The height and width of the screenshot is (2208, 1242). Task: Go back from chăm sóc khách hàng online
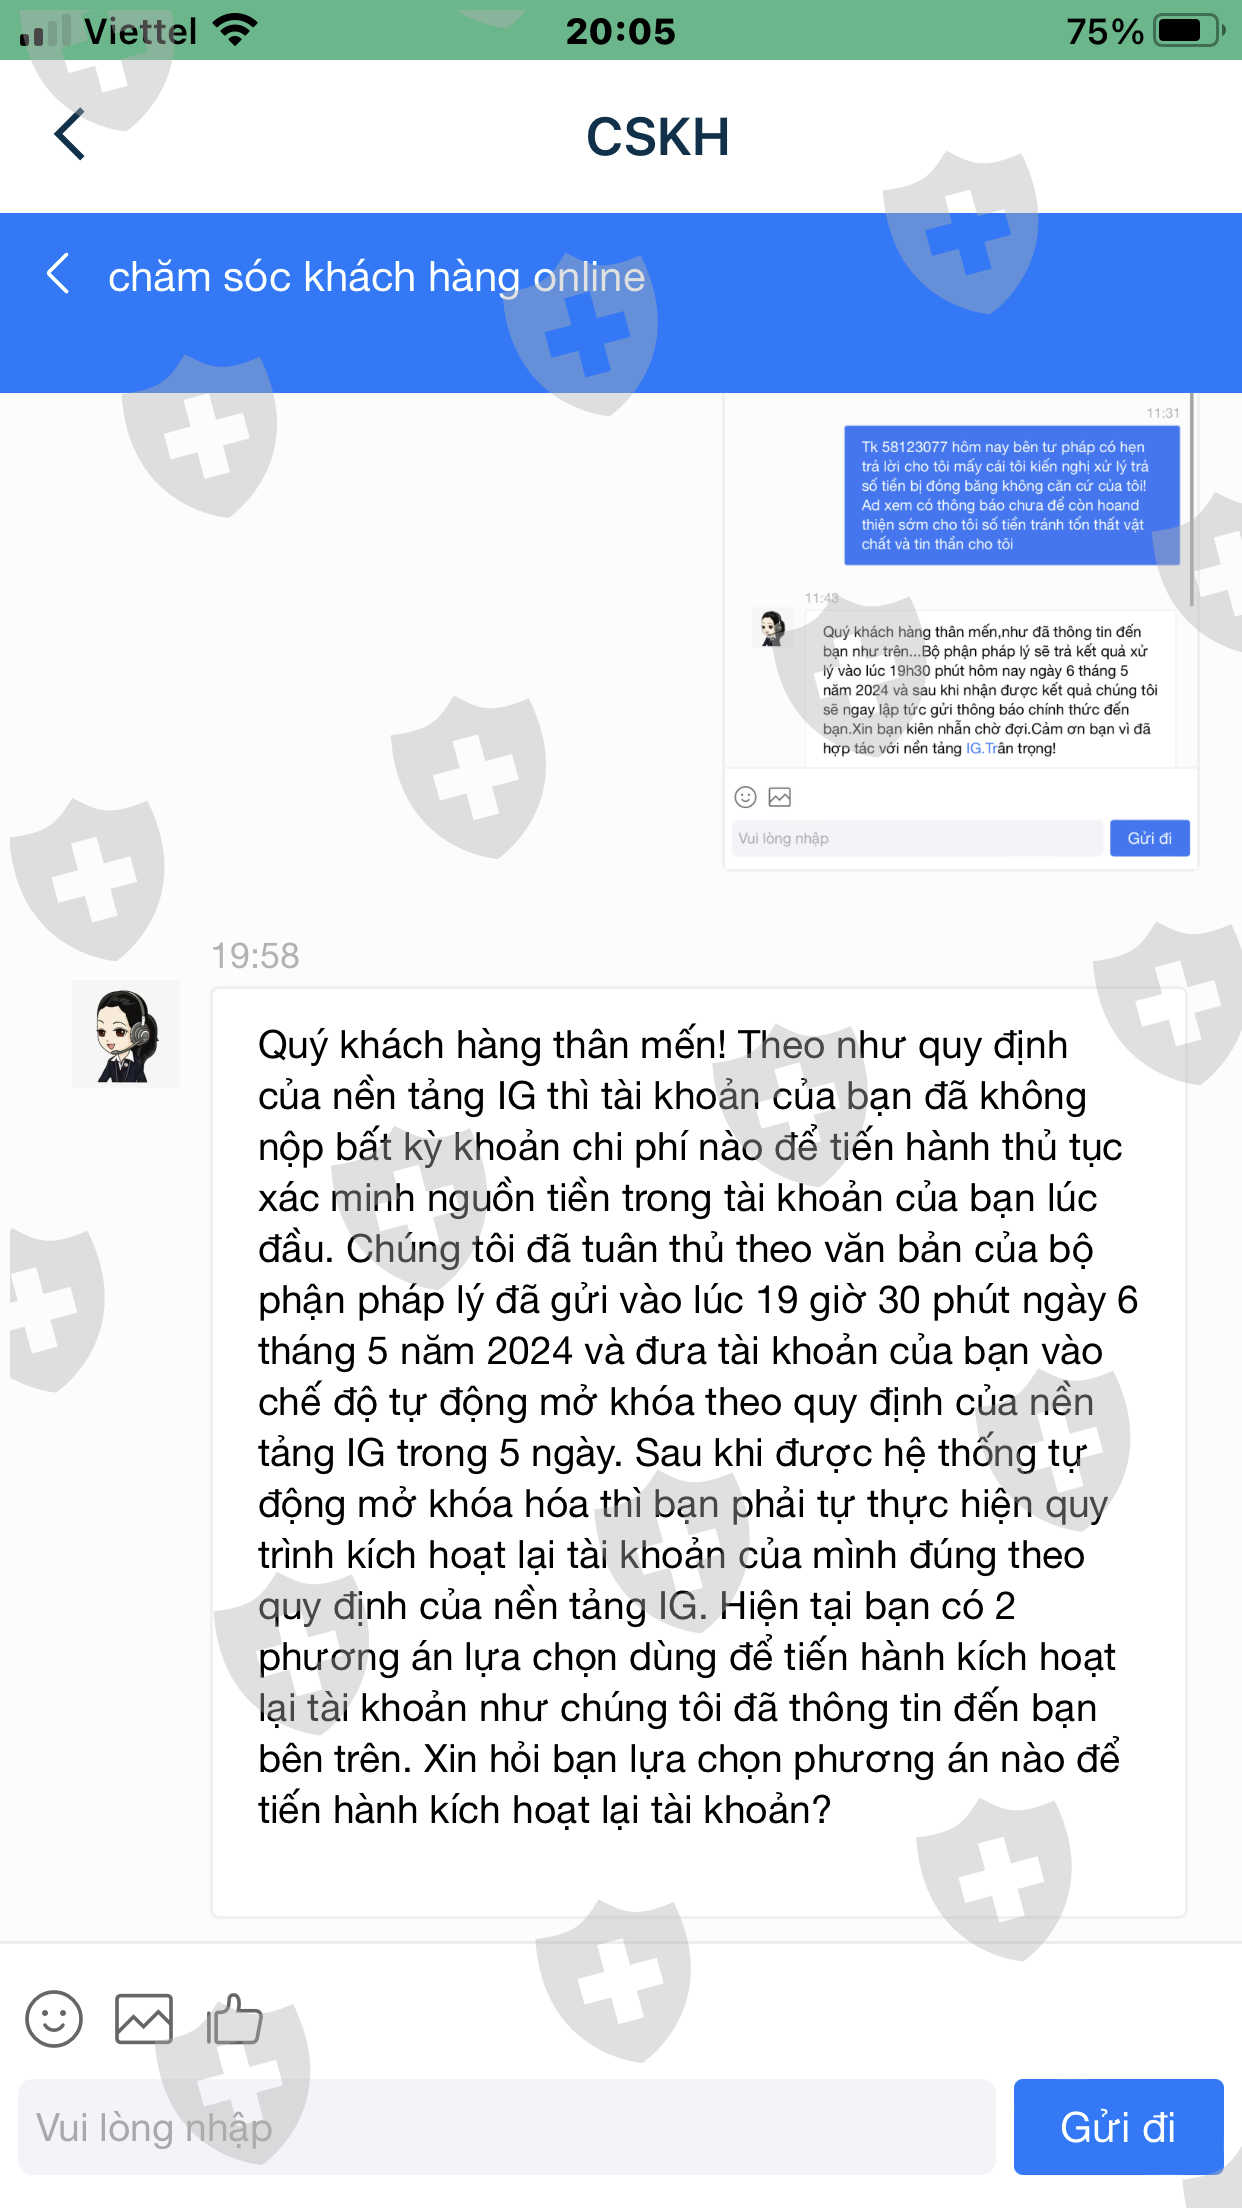coord(58,274)
